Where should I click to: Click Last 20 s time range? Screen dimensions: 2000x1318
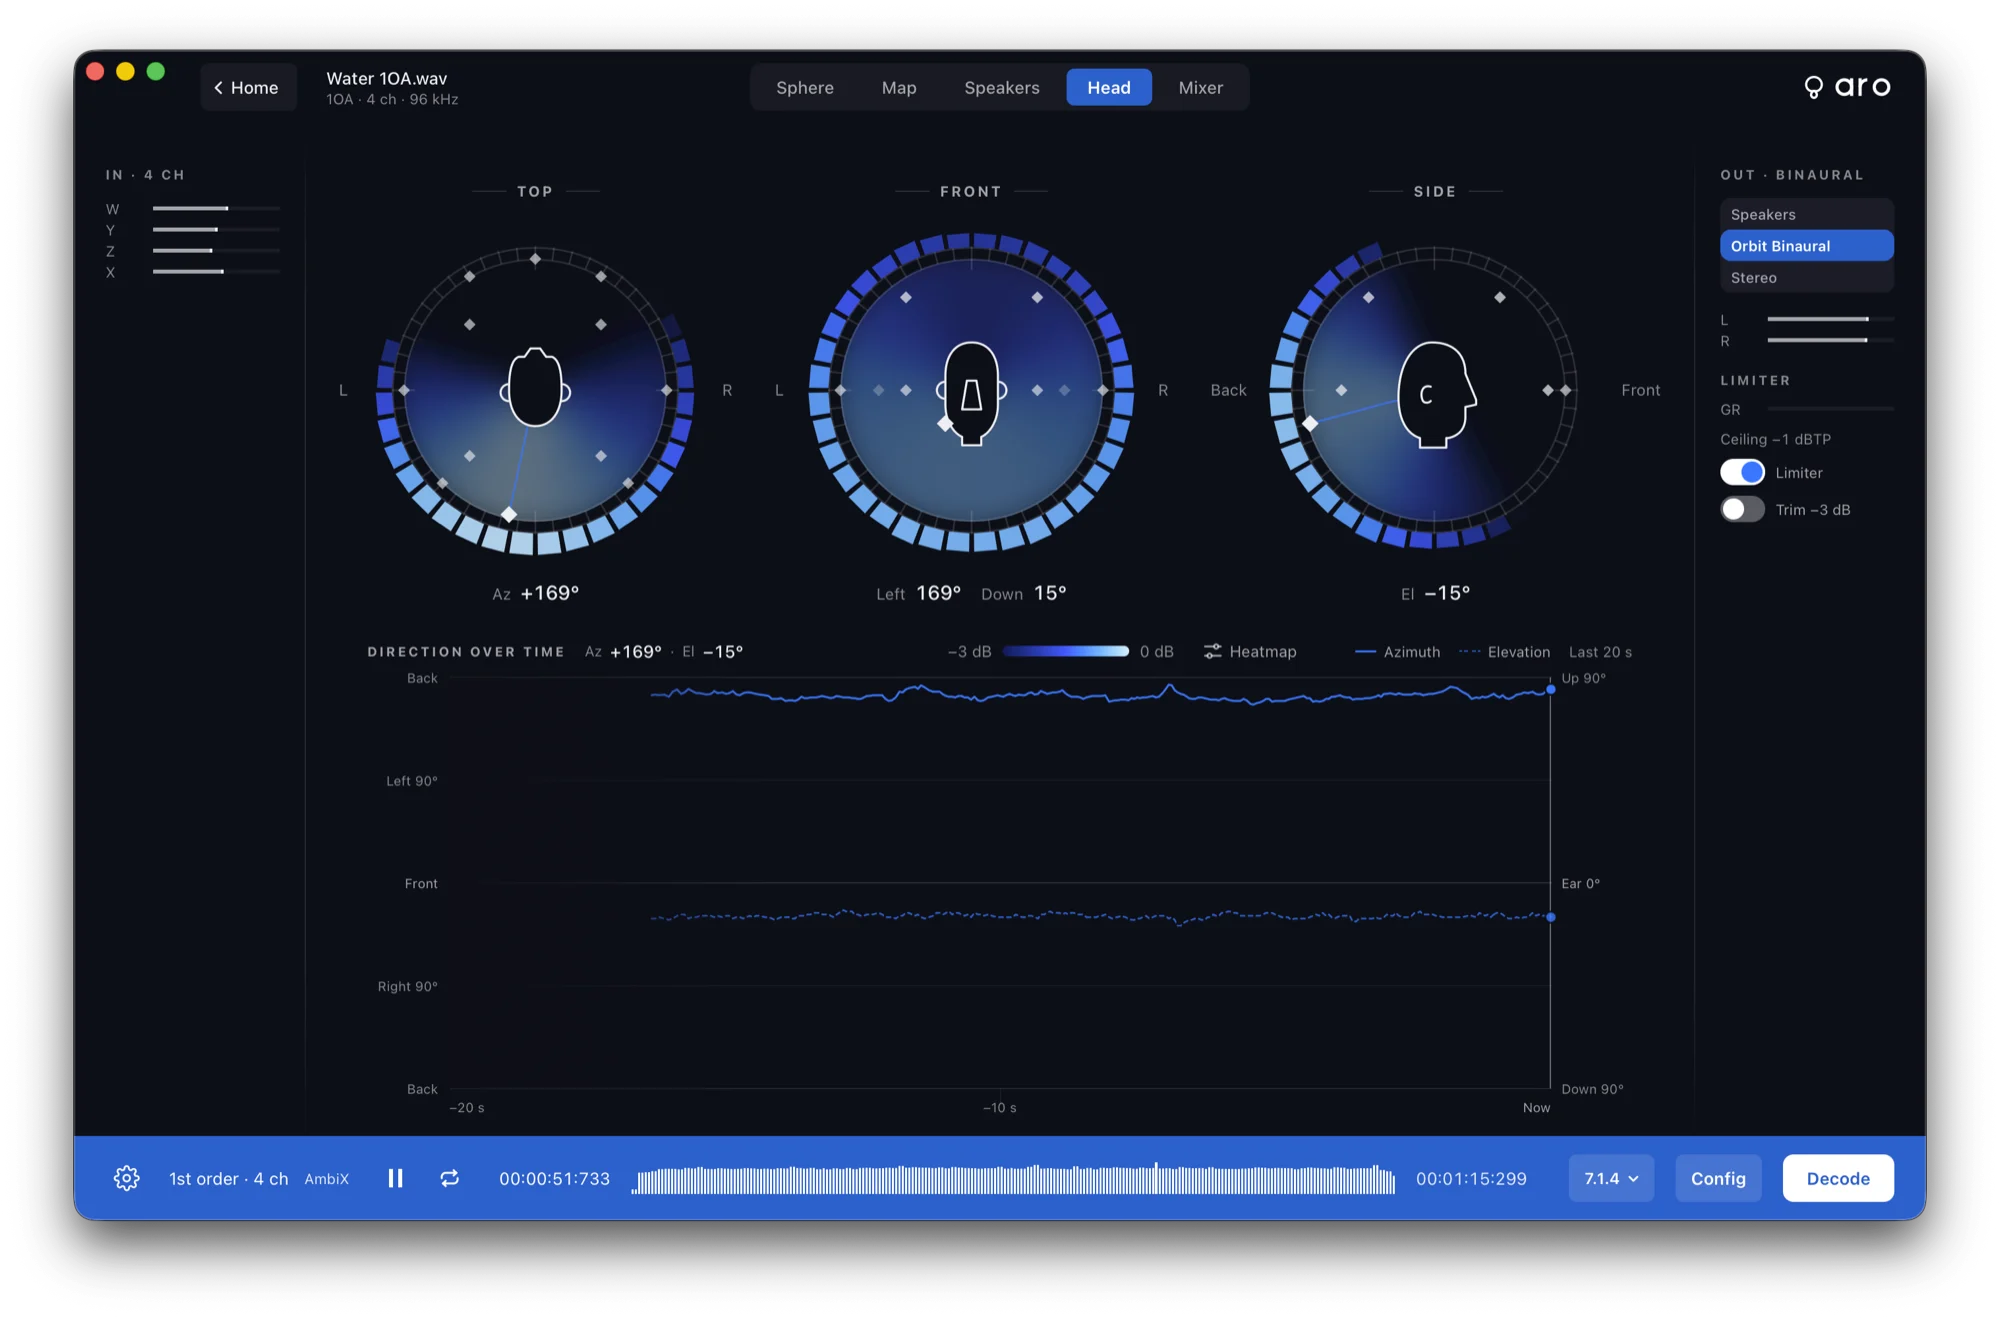[1600, 651]
